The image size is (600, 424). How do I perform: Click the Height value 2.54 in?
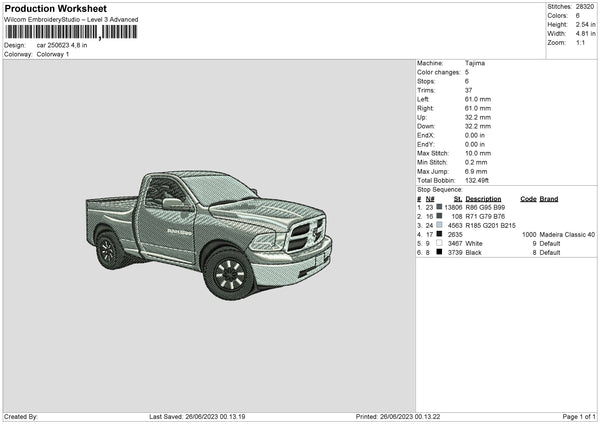point(585,24)
